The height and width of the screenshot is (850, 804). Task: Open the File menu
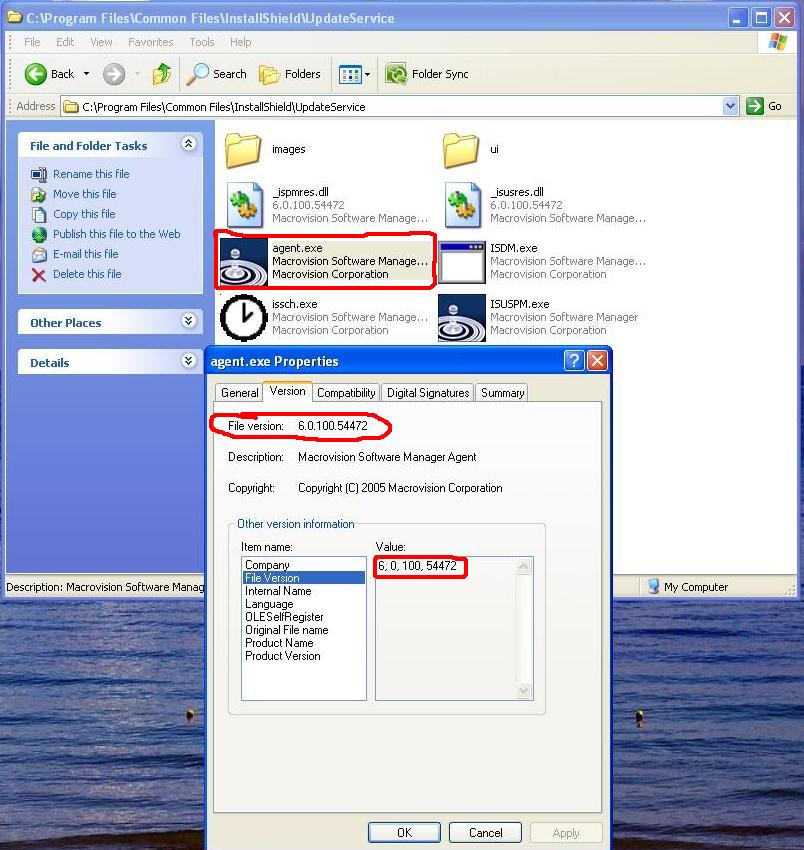pyautogui.click(x=32, y=42)
